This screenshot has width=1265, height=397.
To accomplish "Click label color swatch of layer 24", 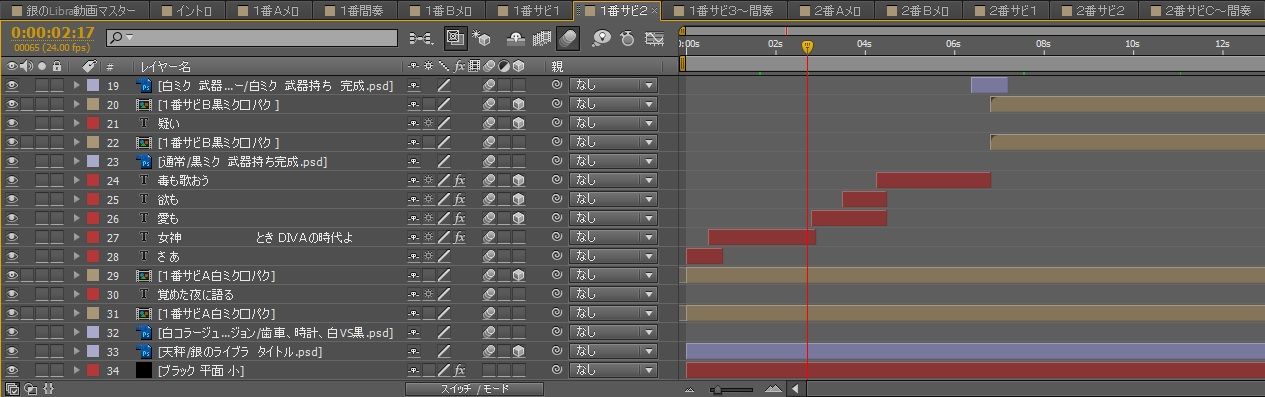I will 93,181.
